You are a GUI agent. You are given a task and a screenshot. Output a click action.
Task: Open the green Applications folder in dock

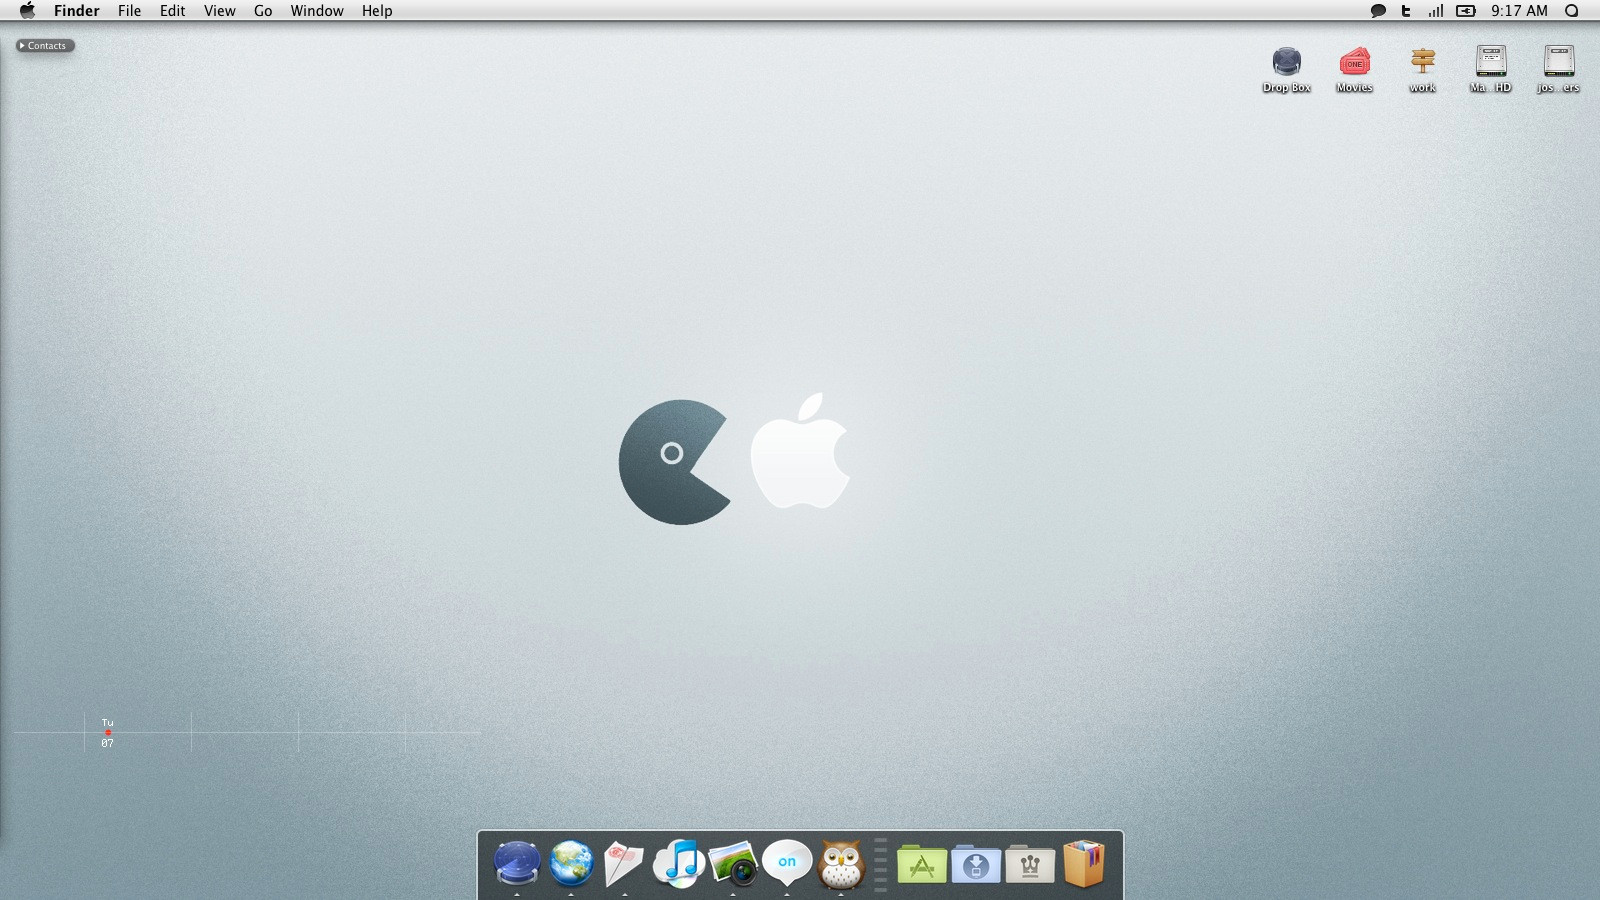click(x=922, y=865)
